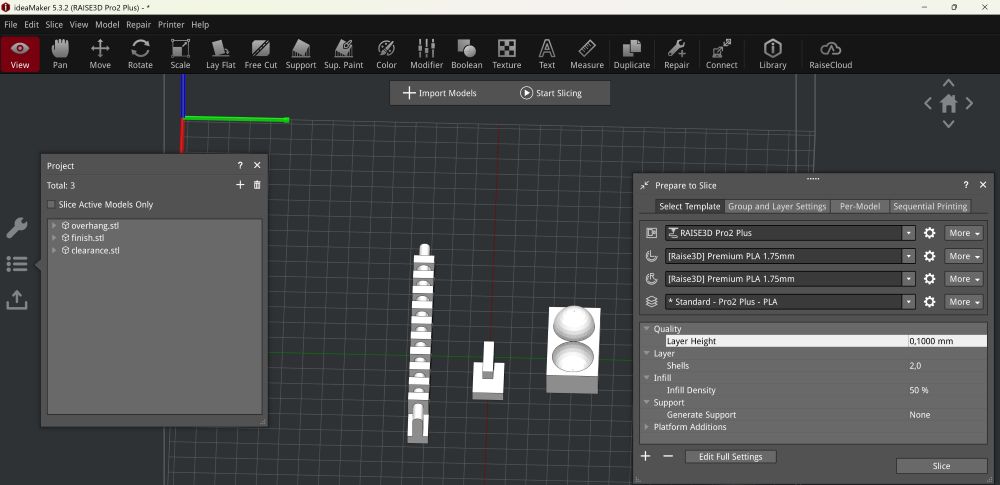Add a template with the plus button
1000x485 pixels.
click(645, 456)
